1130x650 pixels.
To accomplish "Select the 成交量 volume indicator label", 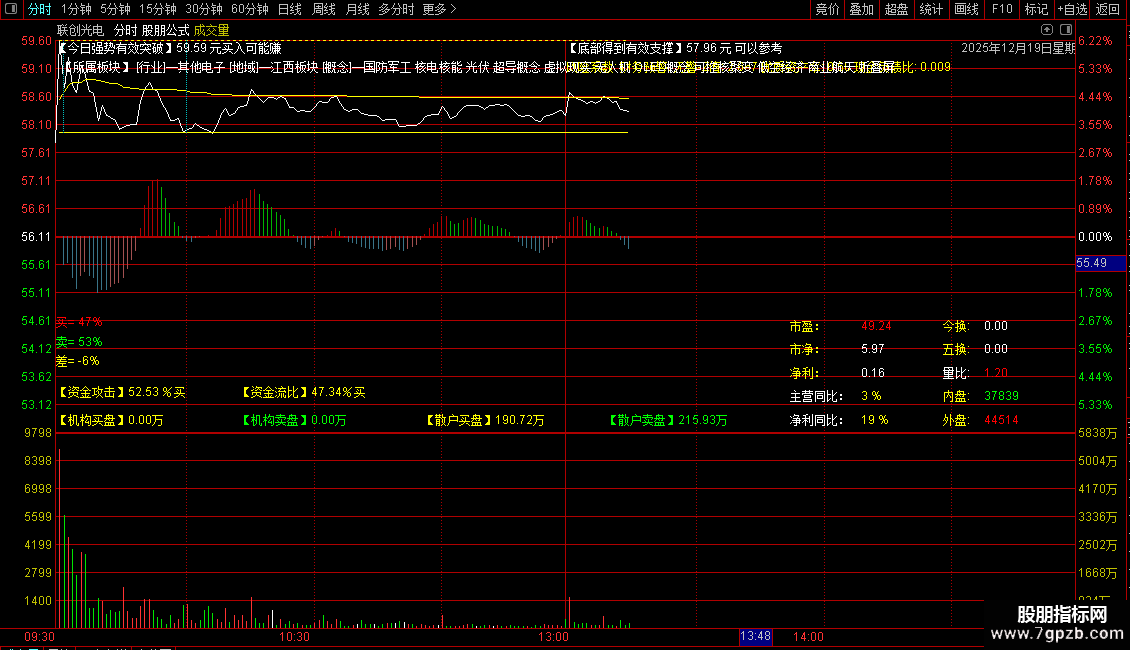I will (x=211, y=30).
